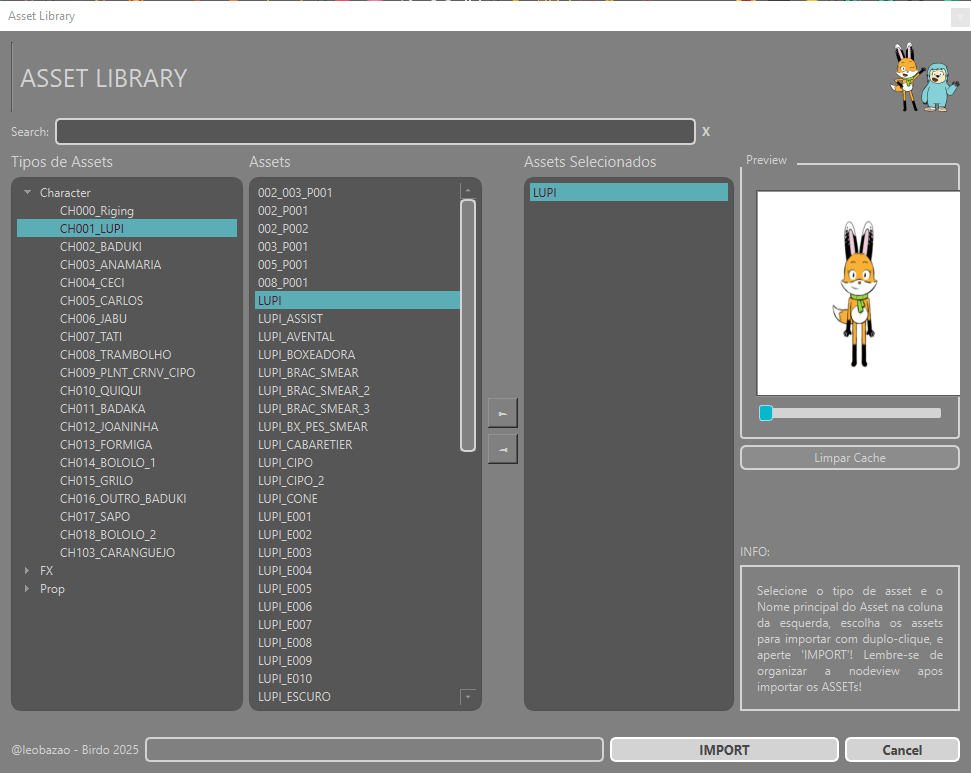Image resolution: width=971 pixels, height=773 pixels.
Task: Expand the Prop asset type
Action: click(28, 589)
